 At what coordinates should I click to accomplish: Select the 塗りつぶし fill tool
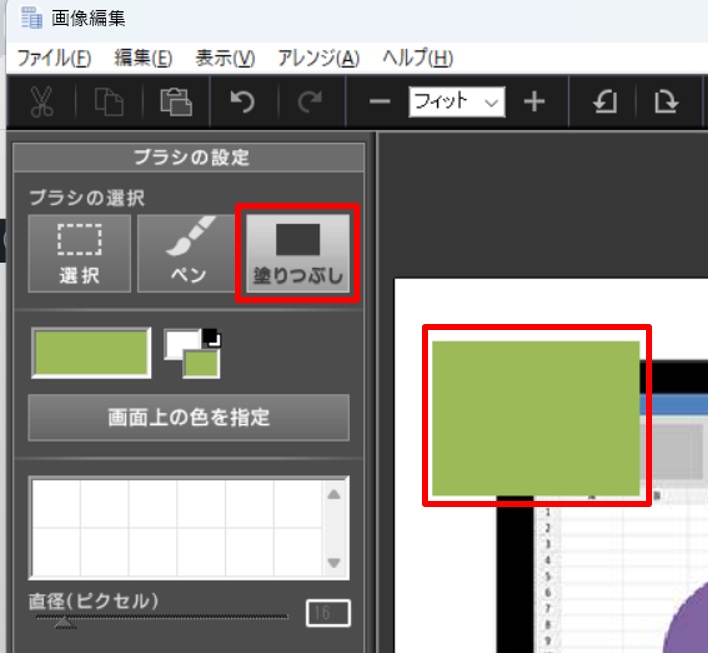pos(298,253)
